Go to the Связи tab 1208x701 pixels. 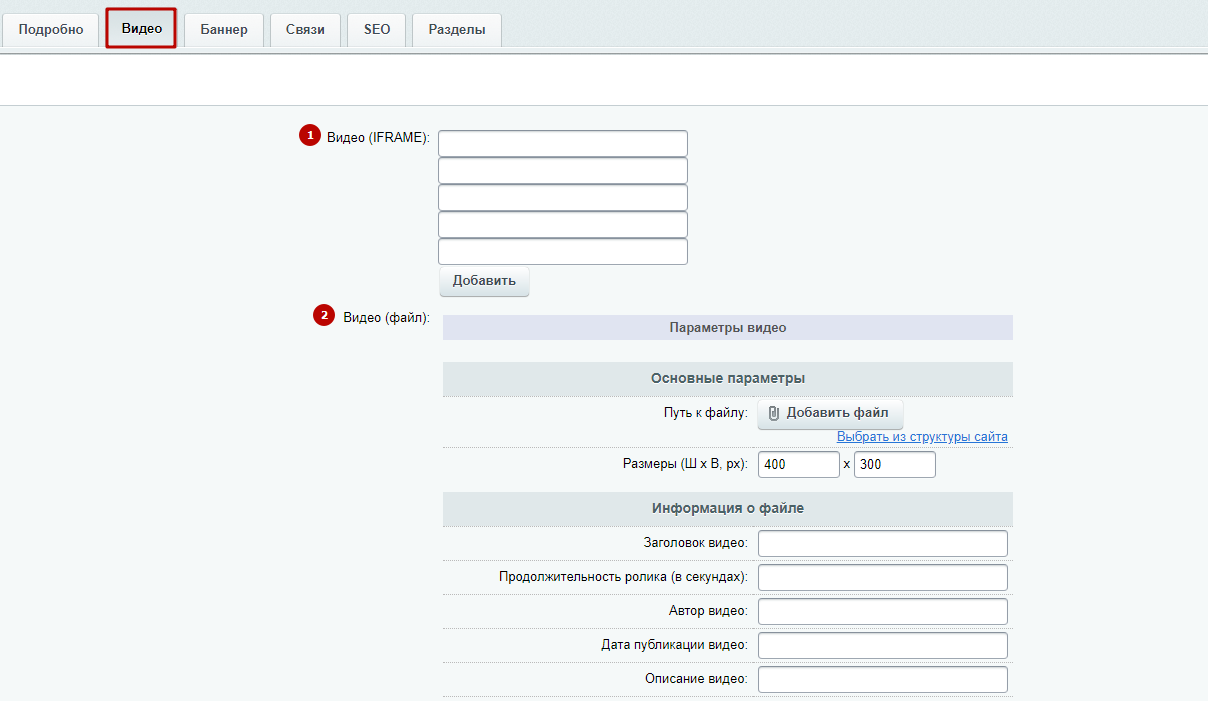tap(305, 29)
